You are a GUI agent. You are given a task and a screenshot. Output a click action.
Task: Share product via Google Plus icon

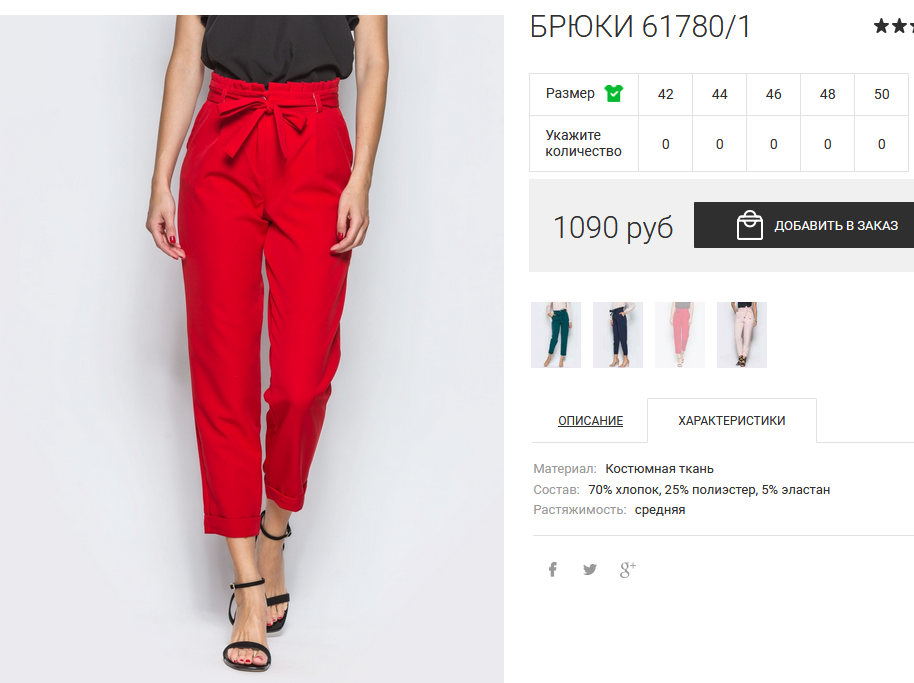click(x=628, y=569)
